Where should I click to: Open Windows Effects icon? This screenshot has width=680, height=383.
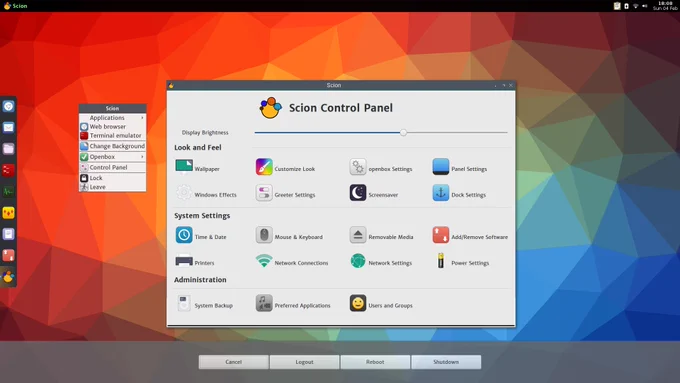pos(184,193)
